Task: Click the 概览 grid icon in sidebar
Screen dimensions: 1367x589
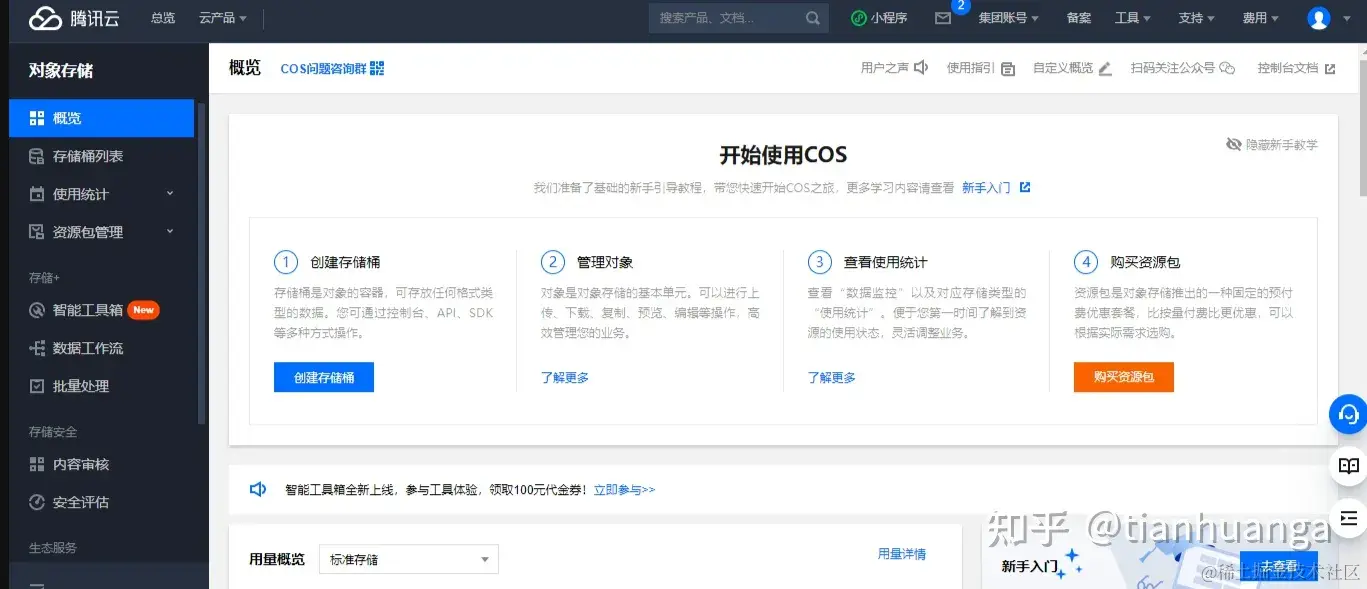Action: pyautogui.click(x=37, y=118)
